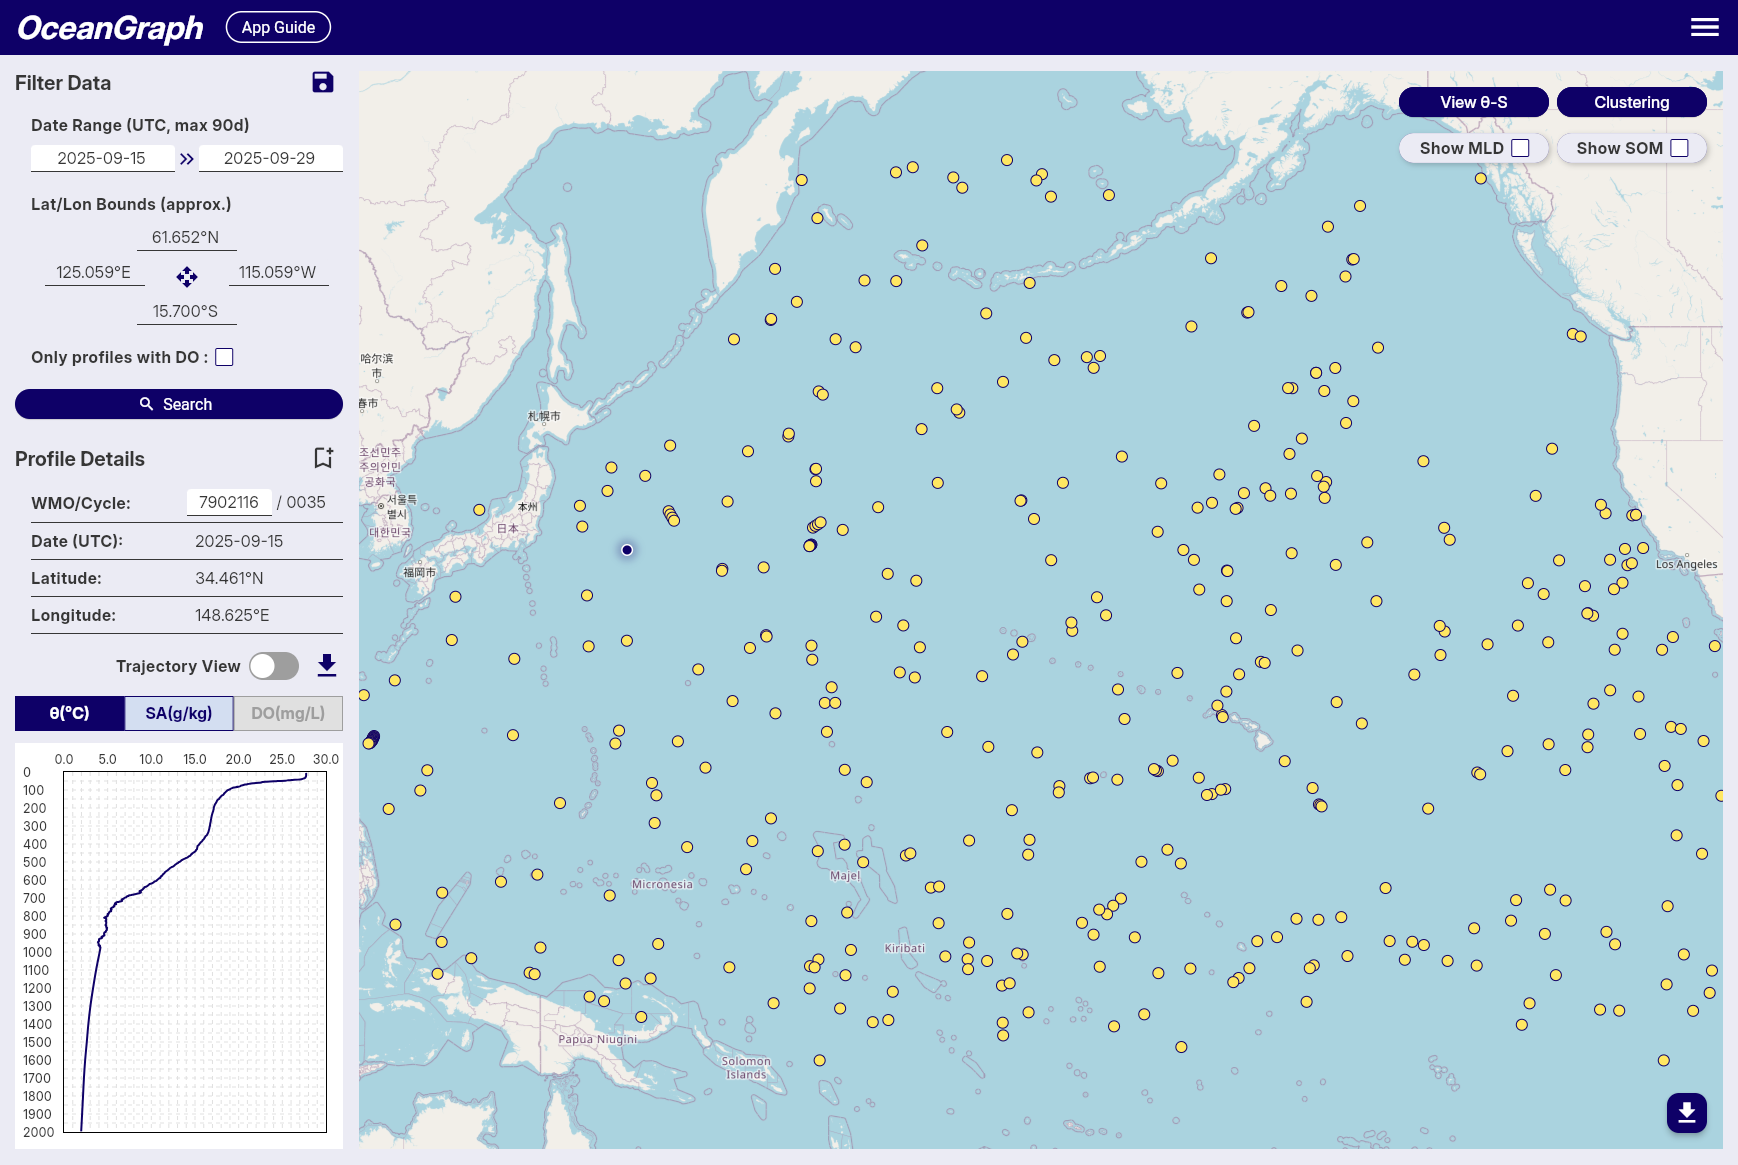Download the trajectory data
Image resolution: width=1738 pixels, height=1165 pixels.
pyautogui.click(x=327, y=666)
